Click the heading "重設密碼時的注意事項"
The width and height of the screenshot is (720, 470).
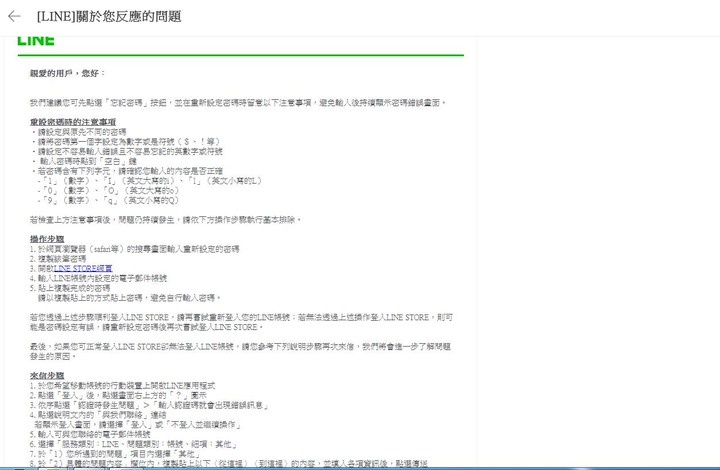73,122
